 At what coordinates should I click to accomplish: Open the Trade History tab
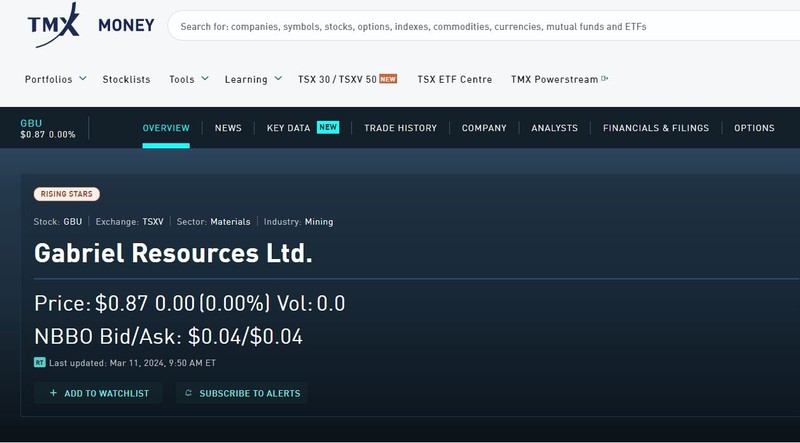[401, 128]
